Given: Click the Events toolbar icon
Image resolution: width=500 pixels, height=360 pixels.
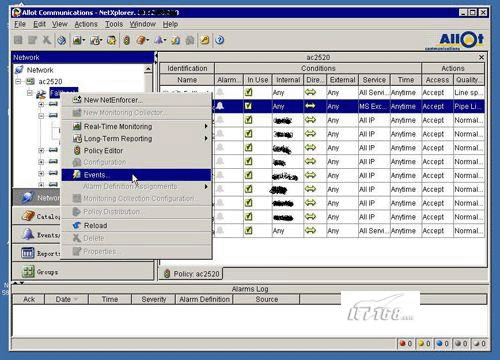Looking at the screenshot, I should click(176, 40).
